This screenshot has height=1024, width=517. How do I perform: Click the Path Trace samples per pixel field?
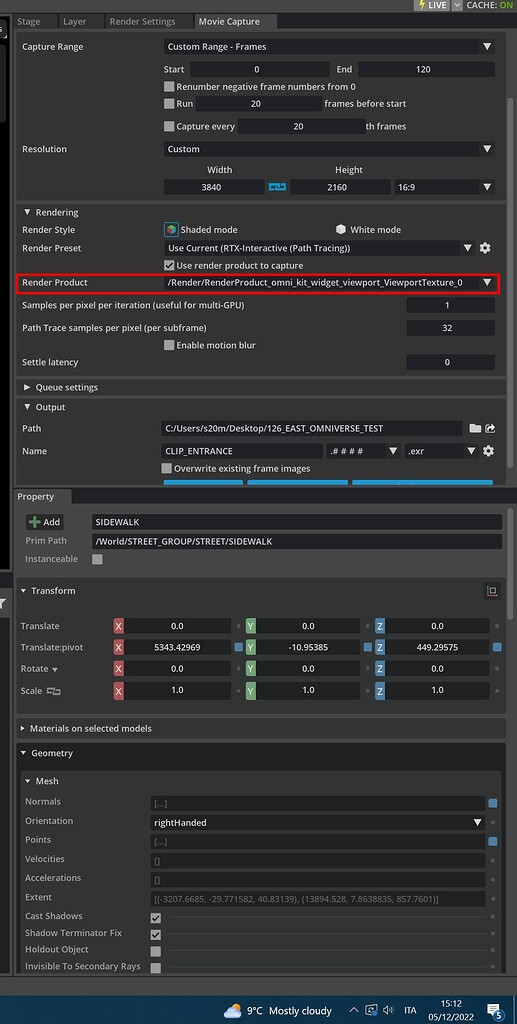447,328
